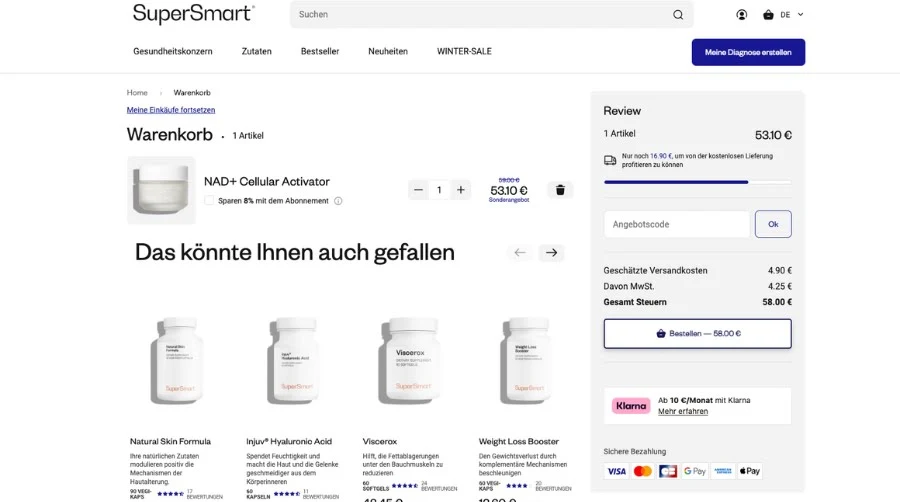Delete item with trash icon
The image size is (900, 502).
point(560,190)
